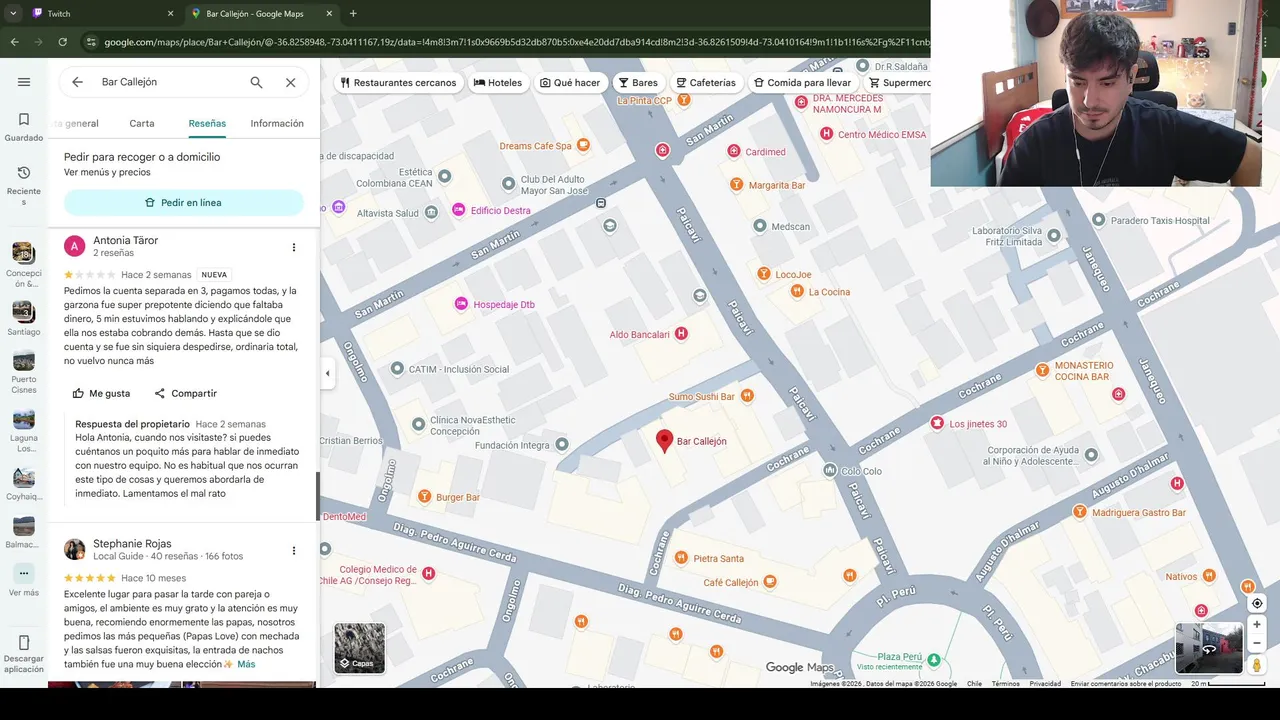Open Antonia Täror profile avatar
1280x720 pixels.
[74, 246]
